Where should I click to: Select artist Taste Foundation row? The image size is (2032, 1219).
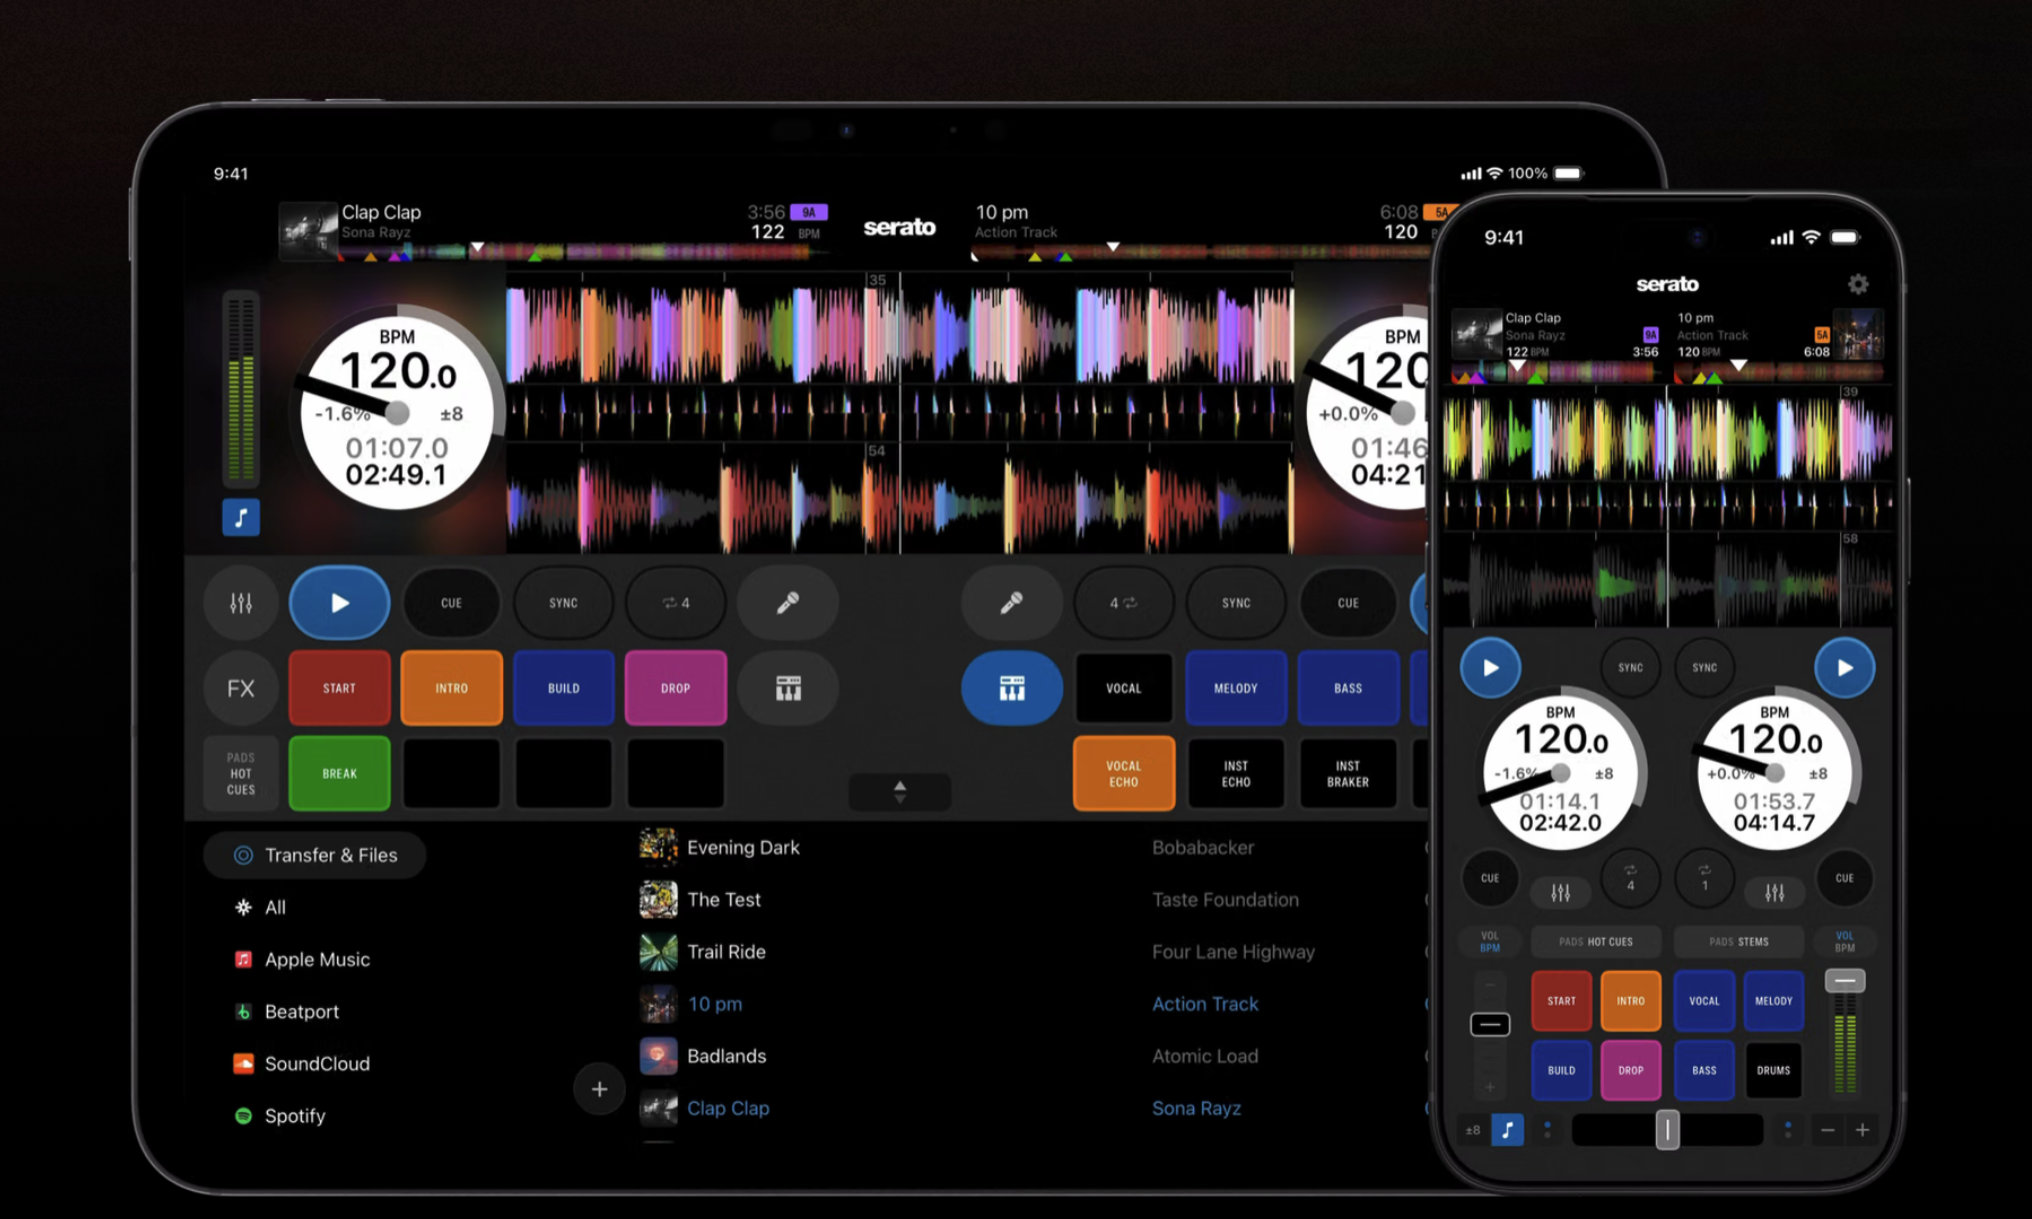click(1225, 899)
